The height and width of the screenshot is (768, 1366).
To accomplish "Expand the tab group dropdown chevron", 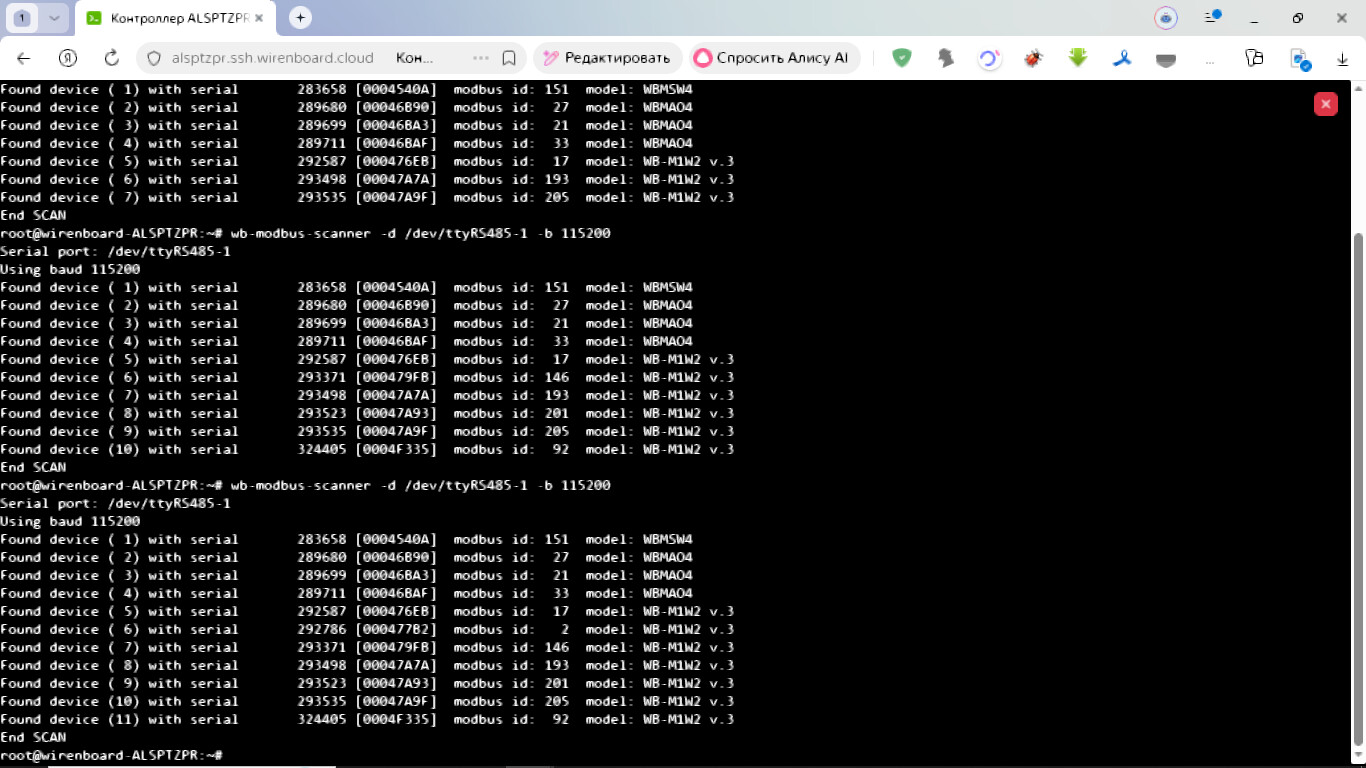I will tap(53, 18).
